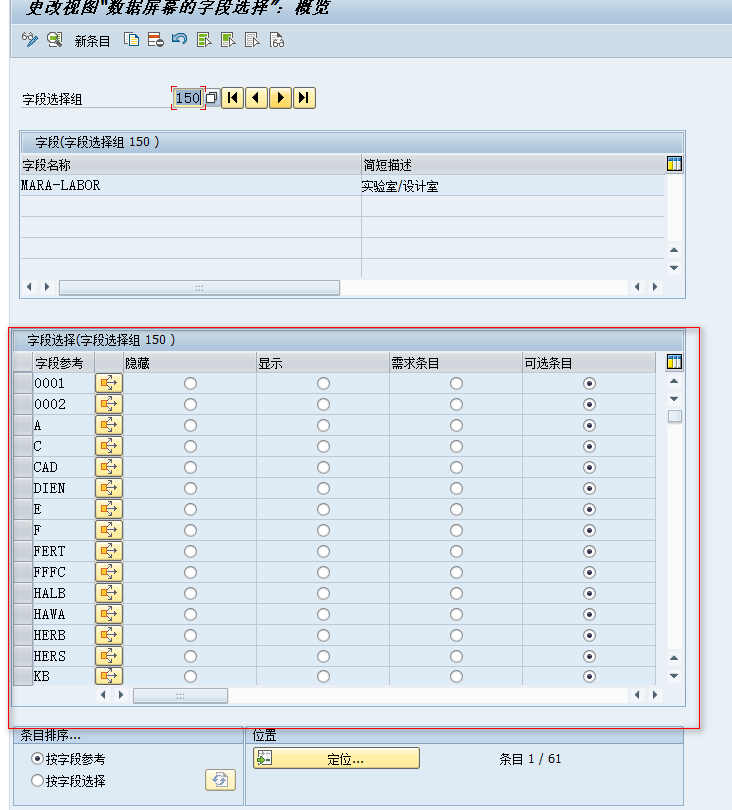Click down scroll arrow of upper 字段 table
The image size is (732, 810).
674,268
